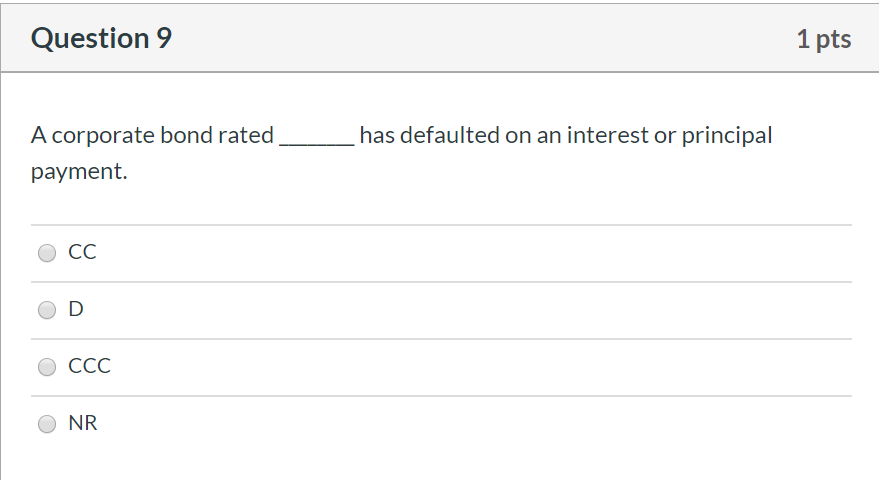Screen dimensions: 879x480
Task: Click the CC answer label text
Action: (82, 253)
